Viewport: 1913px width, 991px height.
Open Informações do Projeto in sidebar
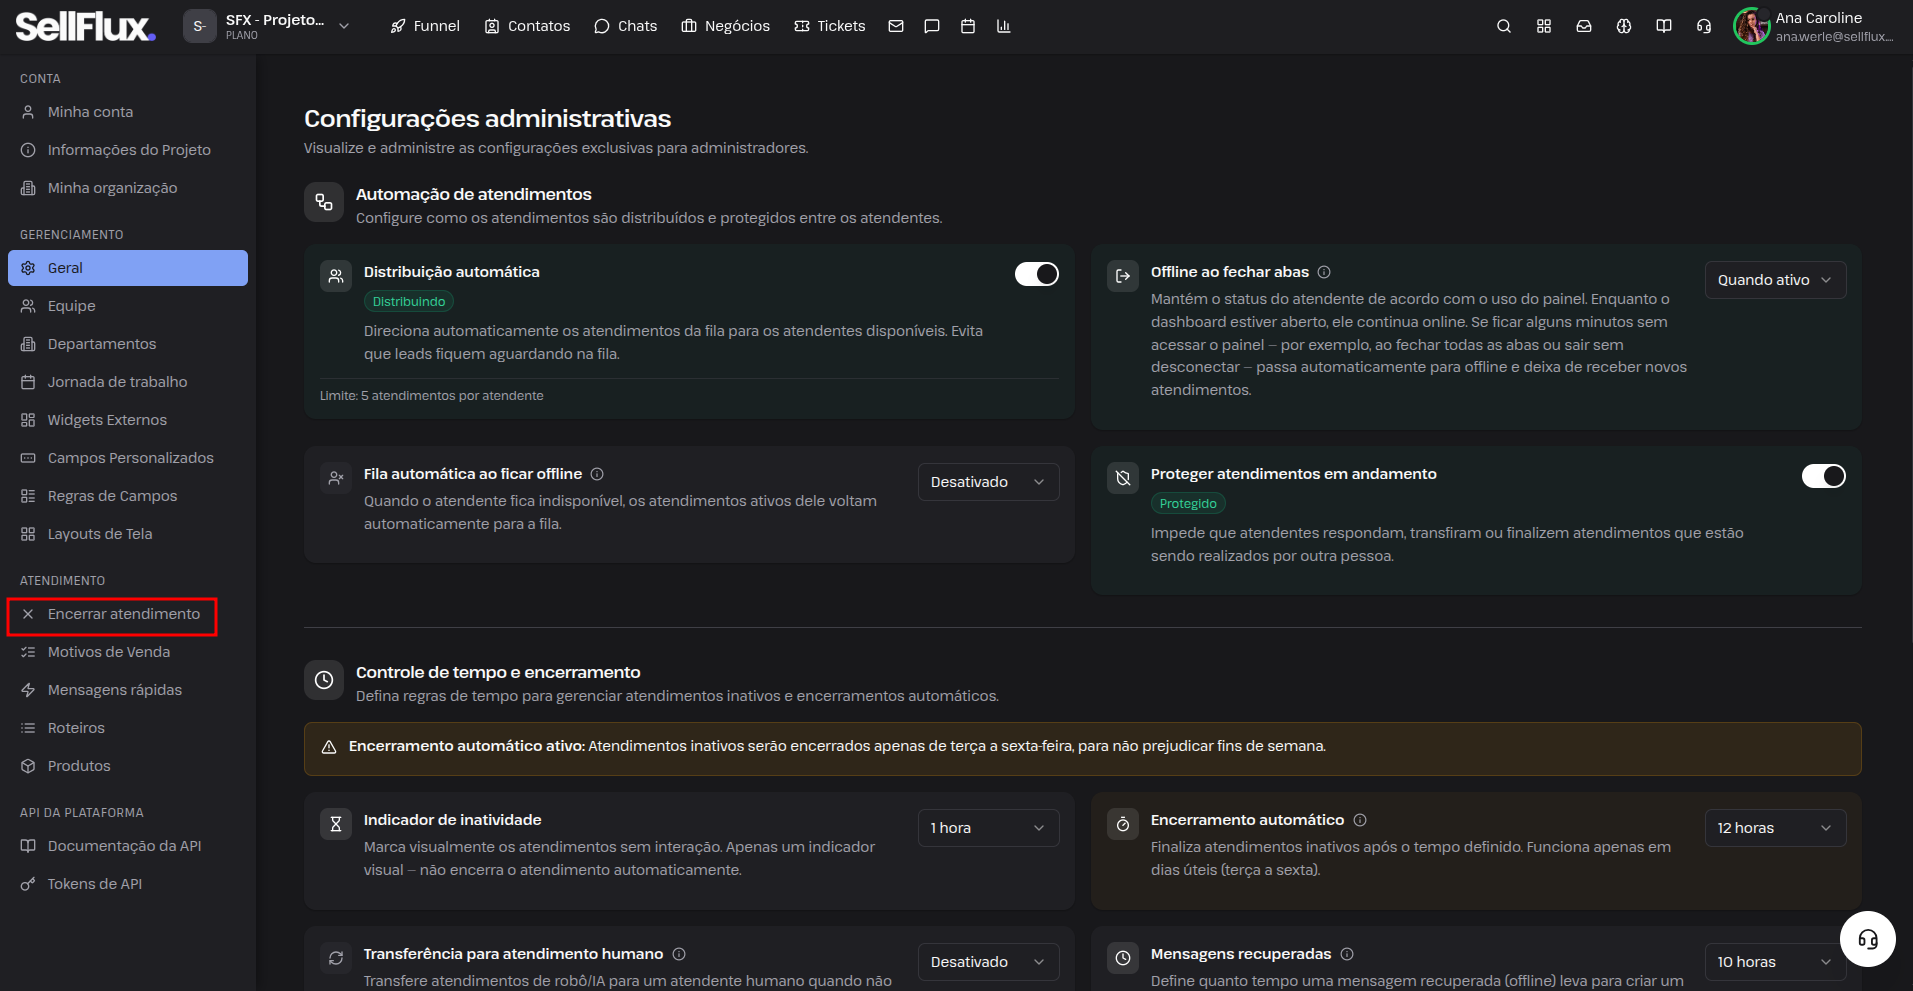click(x=128, y=150)
